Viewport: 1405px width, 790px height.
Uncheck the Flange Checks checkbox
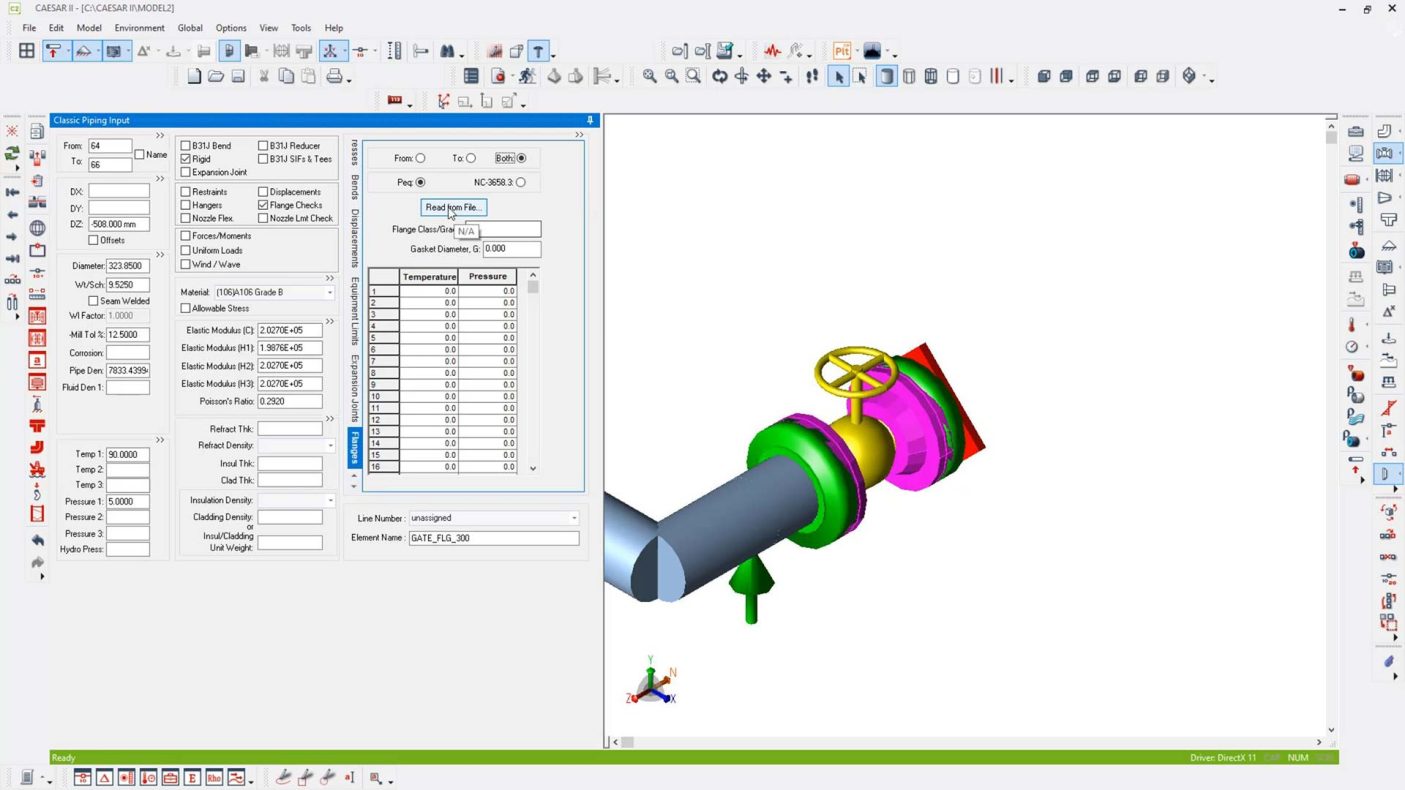point(264,205)
